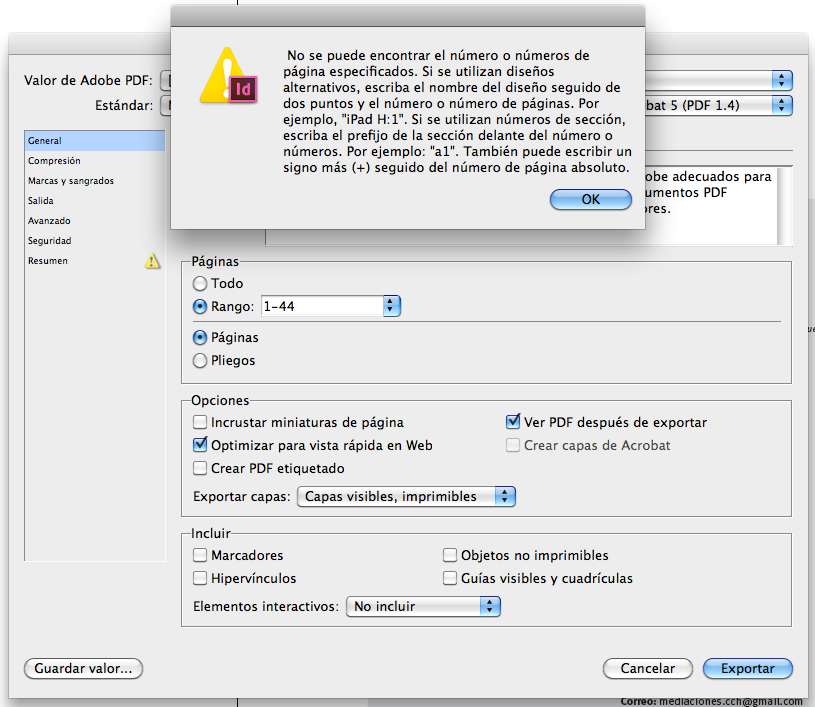Open the Valor de Adobe PDF dropdown arrows
The height and width of the screenshot is (707, 815).
coord(781,80)
